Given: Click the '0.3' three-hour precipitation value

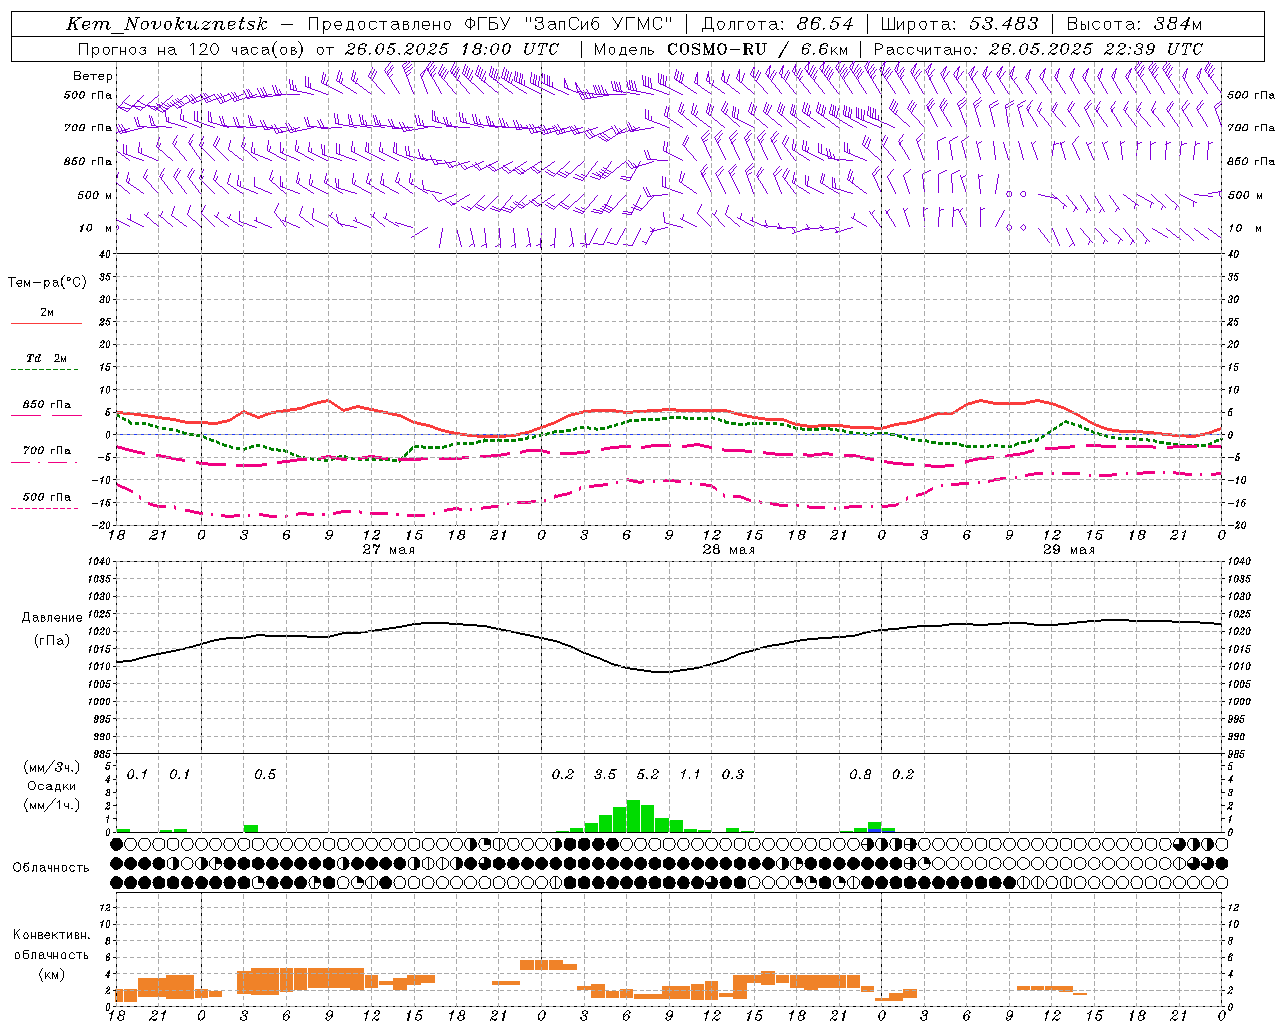Looking at the screenshot, I should (x=733, y=775).
